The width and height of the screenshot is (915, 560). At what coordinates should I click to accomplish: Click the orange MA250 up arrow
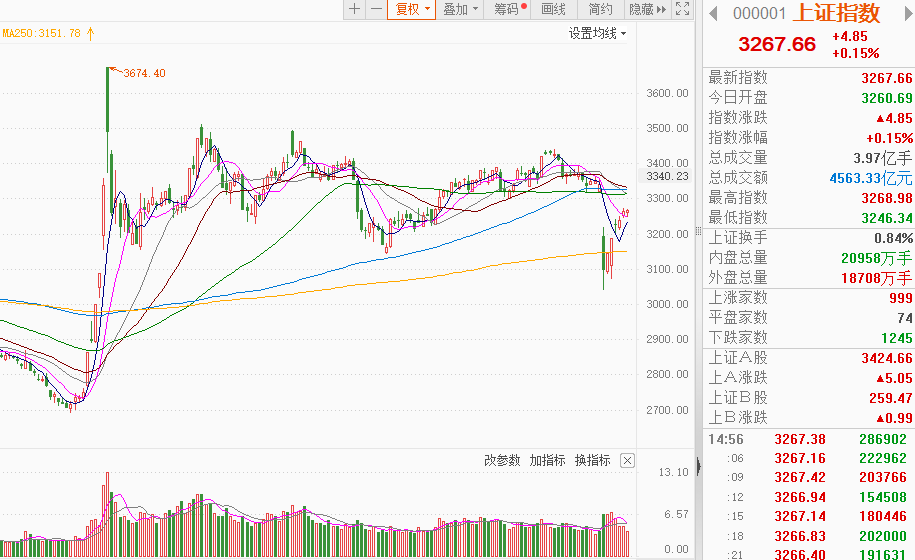[x=90, y=33]
